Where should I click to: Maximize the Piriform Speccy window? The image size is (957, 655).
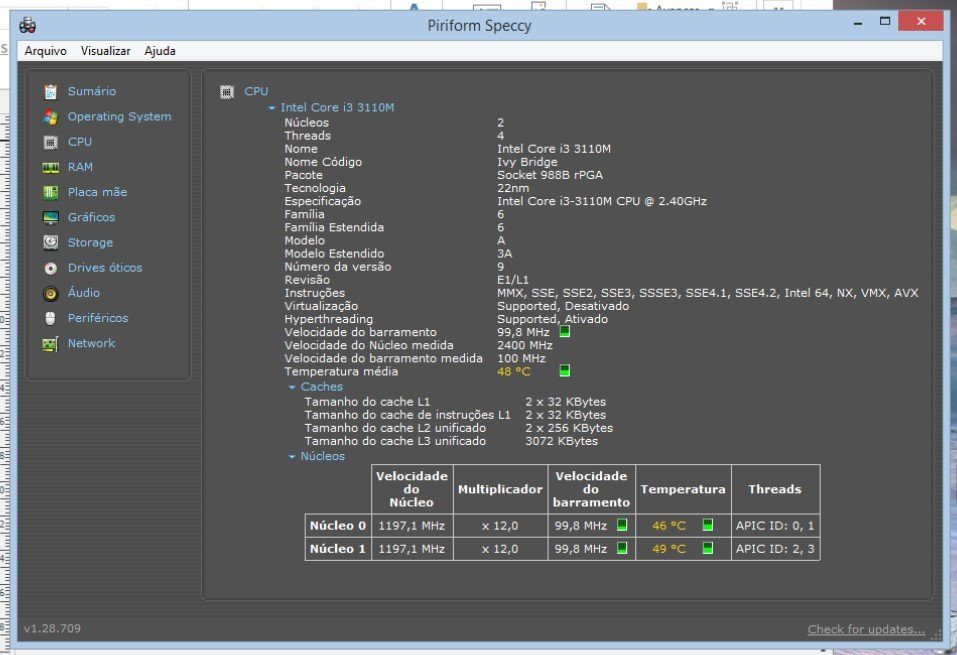(x=885, y=22)
